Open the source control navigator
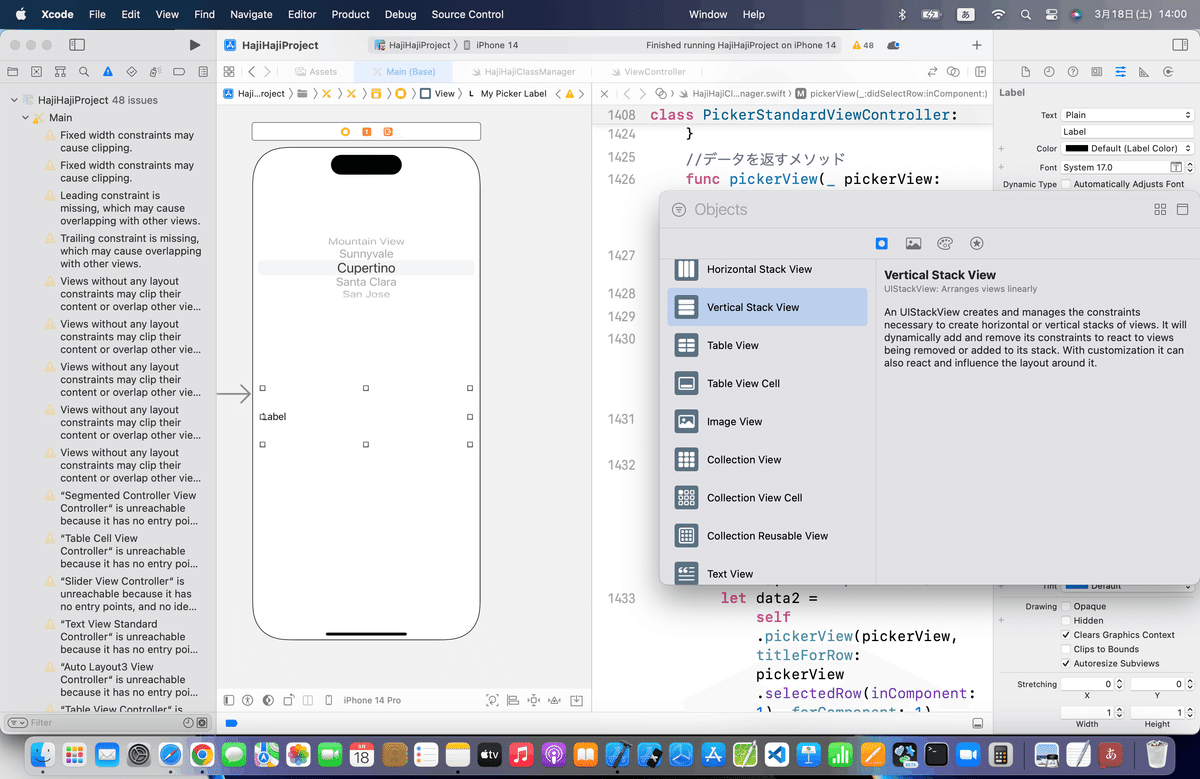This screenshot has width=1200, height=779. pyautogui.click(x=37, y=72)
